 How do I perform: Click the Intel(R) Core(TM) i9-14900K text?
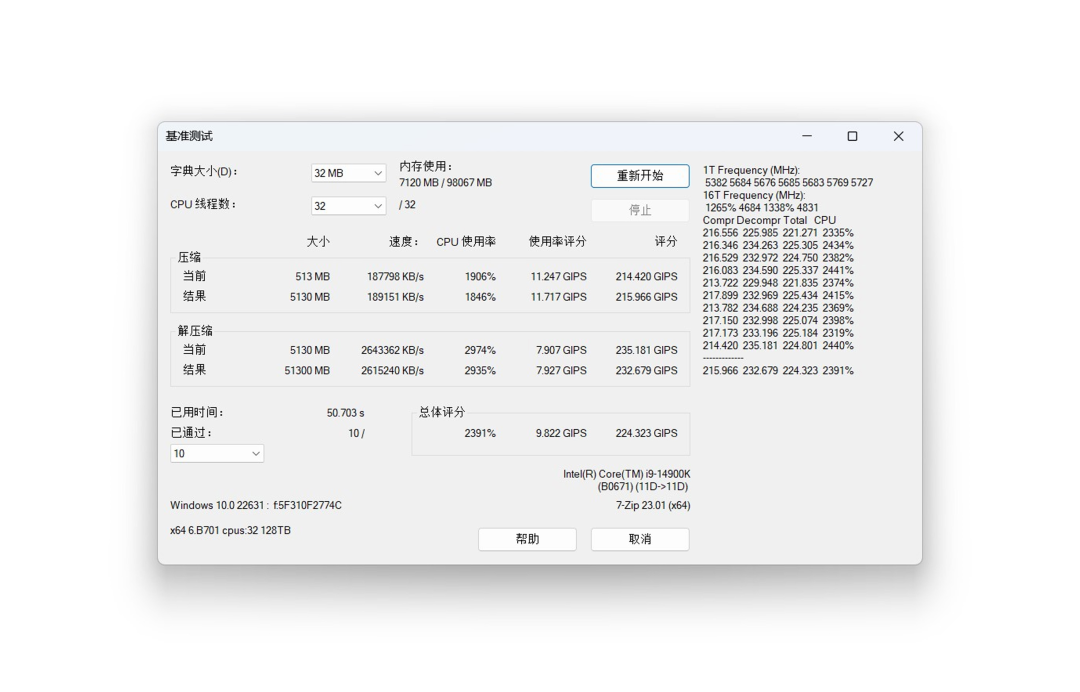(627, 474)
